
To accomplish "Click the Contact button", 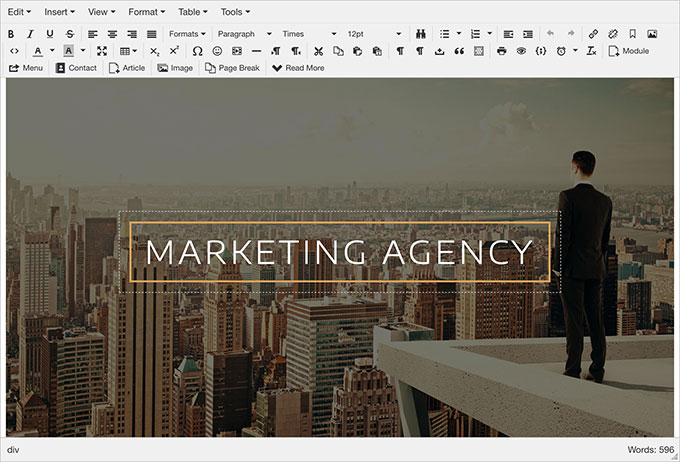I will 76,68.
